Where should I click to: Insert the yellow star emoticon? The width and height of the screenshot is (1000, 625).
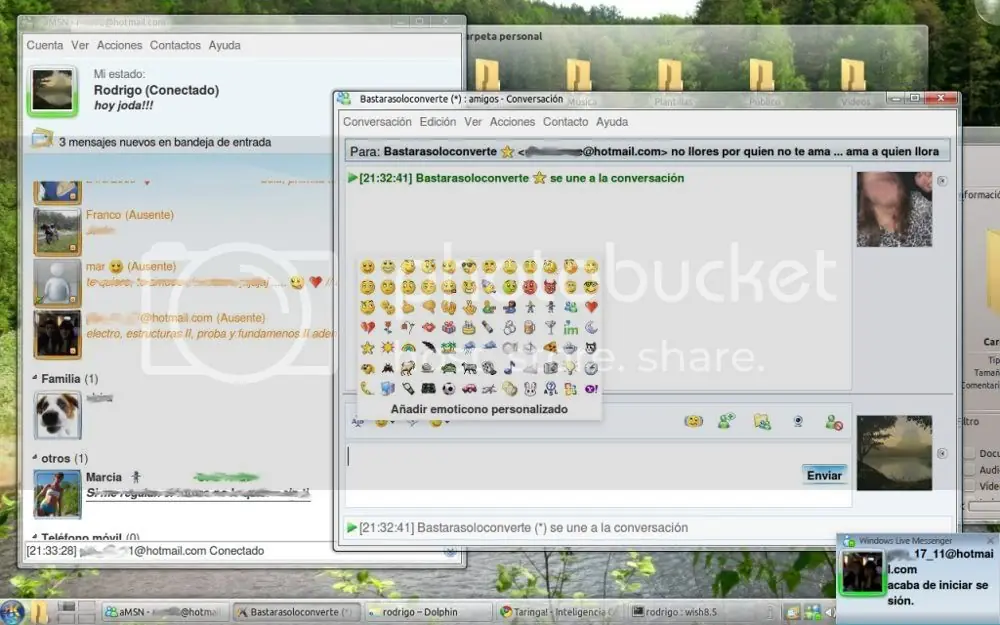pos(367,348)
